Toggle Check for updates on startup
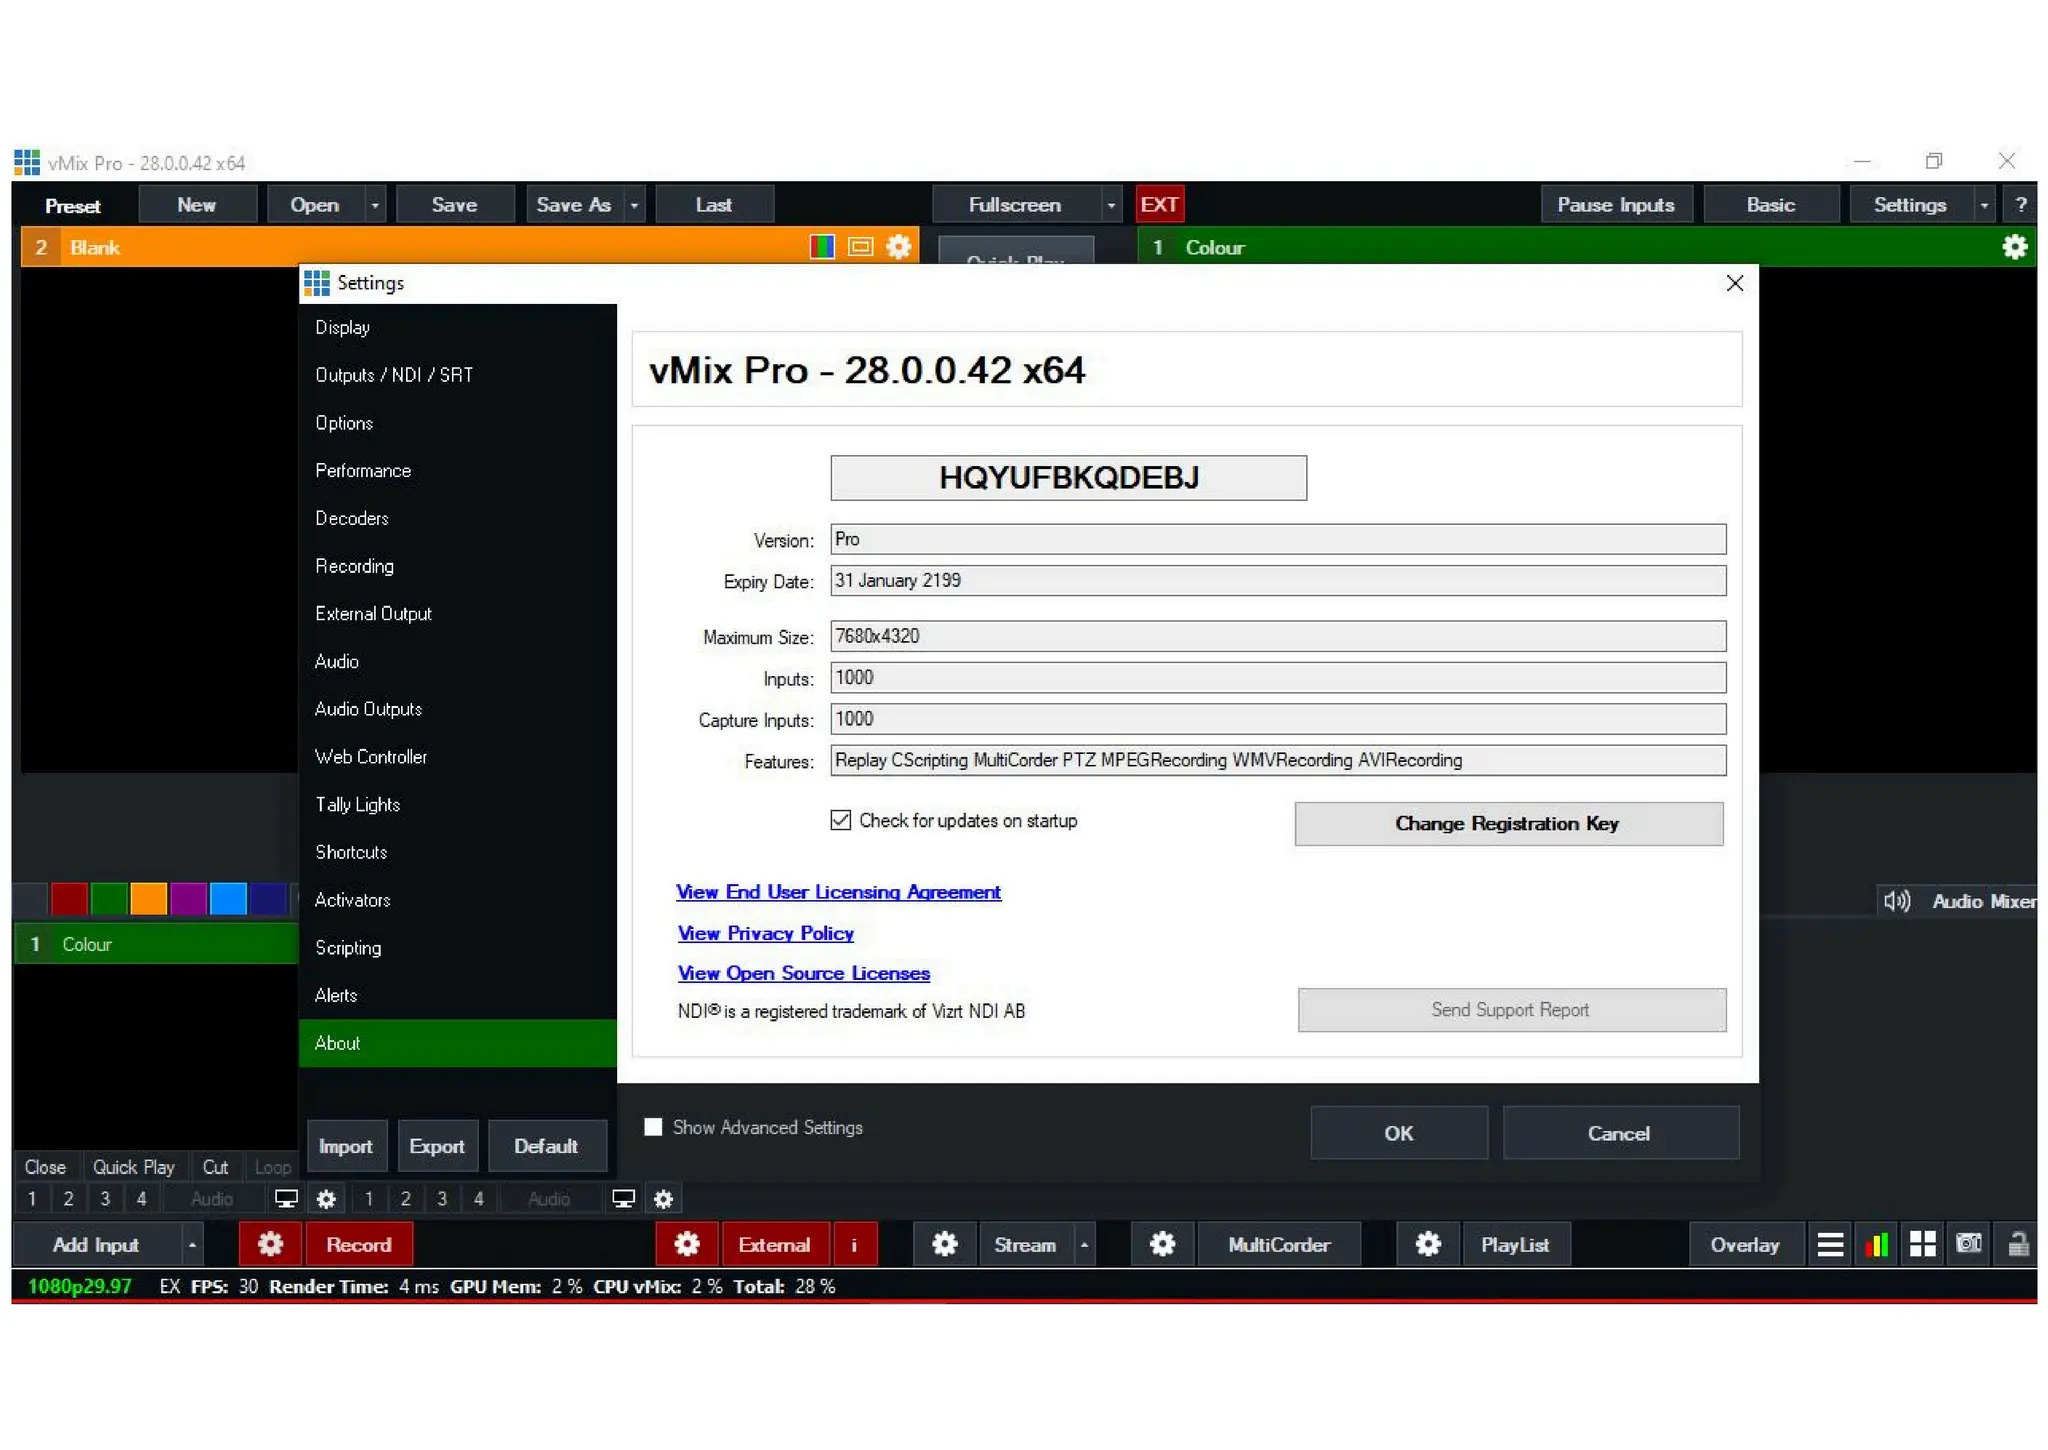The width and height of the screenshot is (2048, 1450). coord(841,820)
